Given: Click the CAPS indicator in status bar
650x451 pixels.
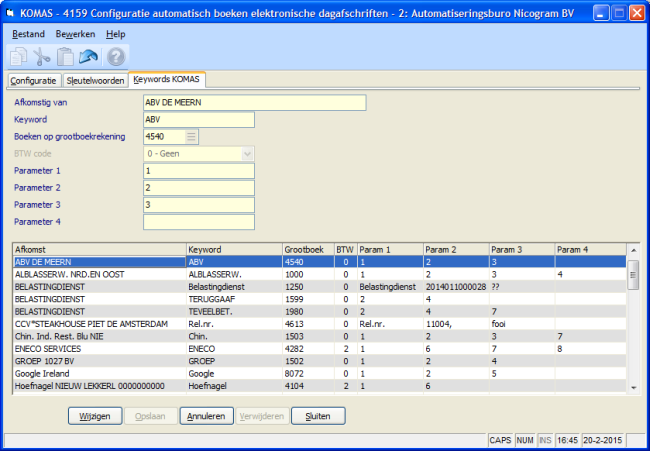Looking at the screenshot, I should click(x=500, y=440).
